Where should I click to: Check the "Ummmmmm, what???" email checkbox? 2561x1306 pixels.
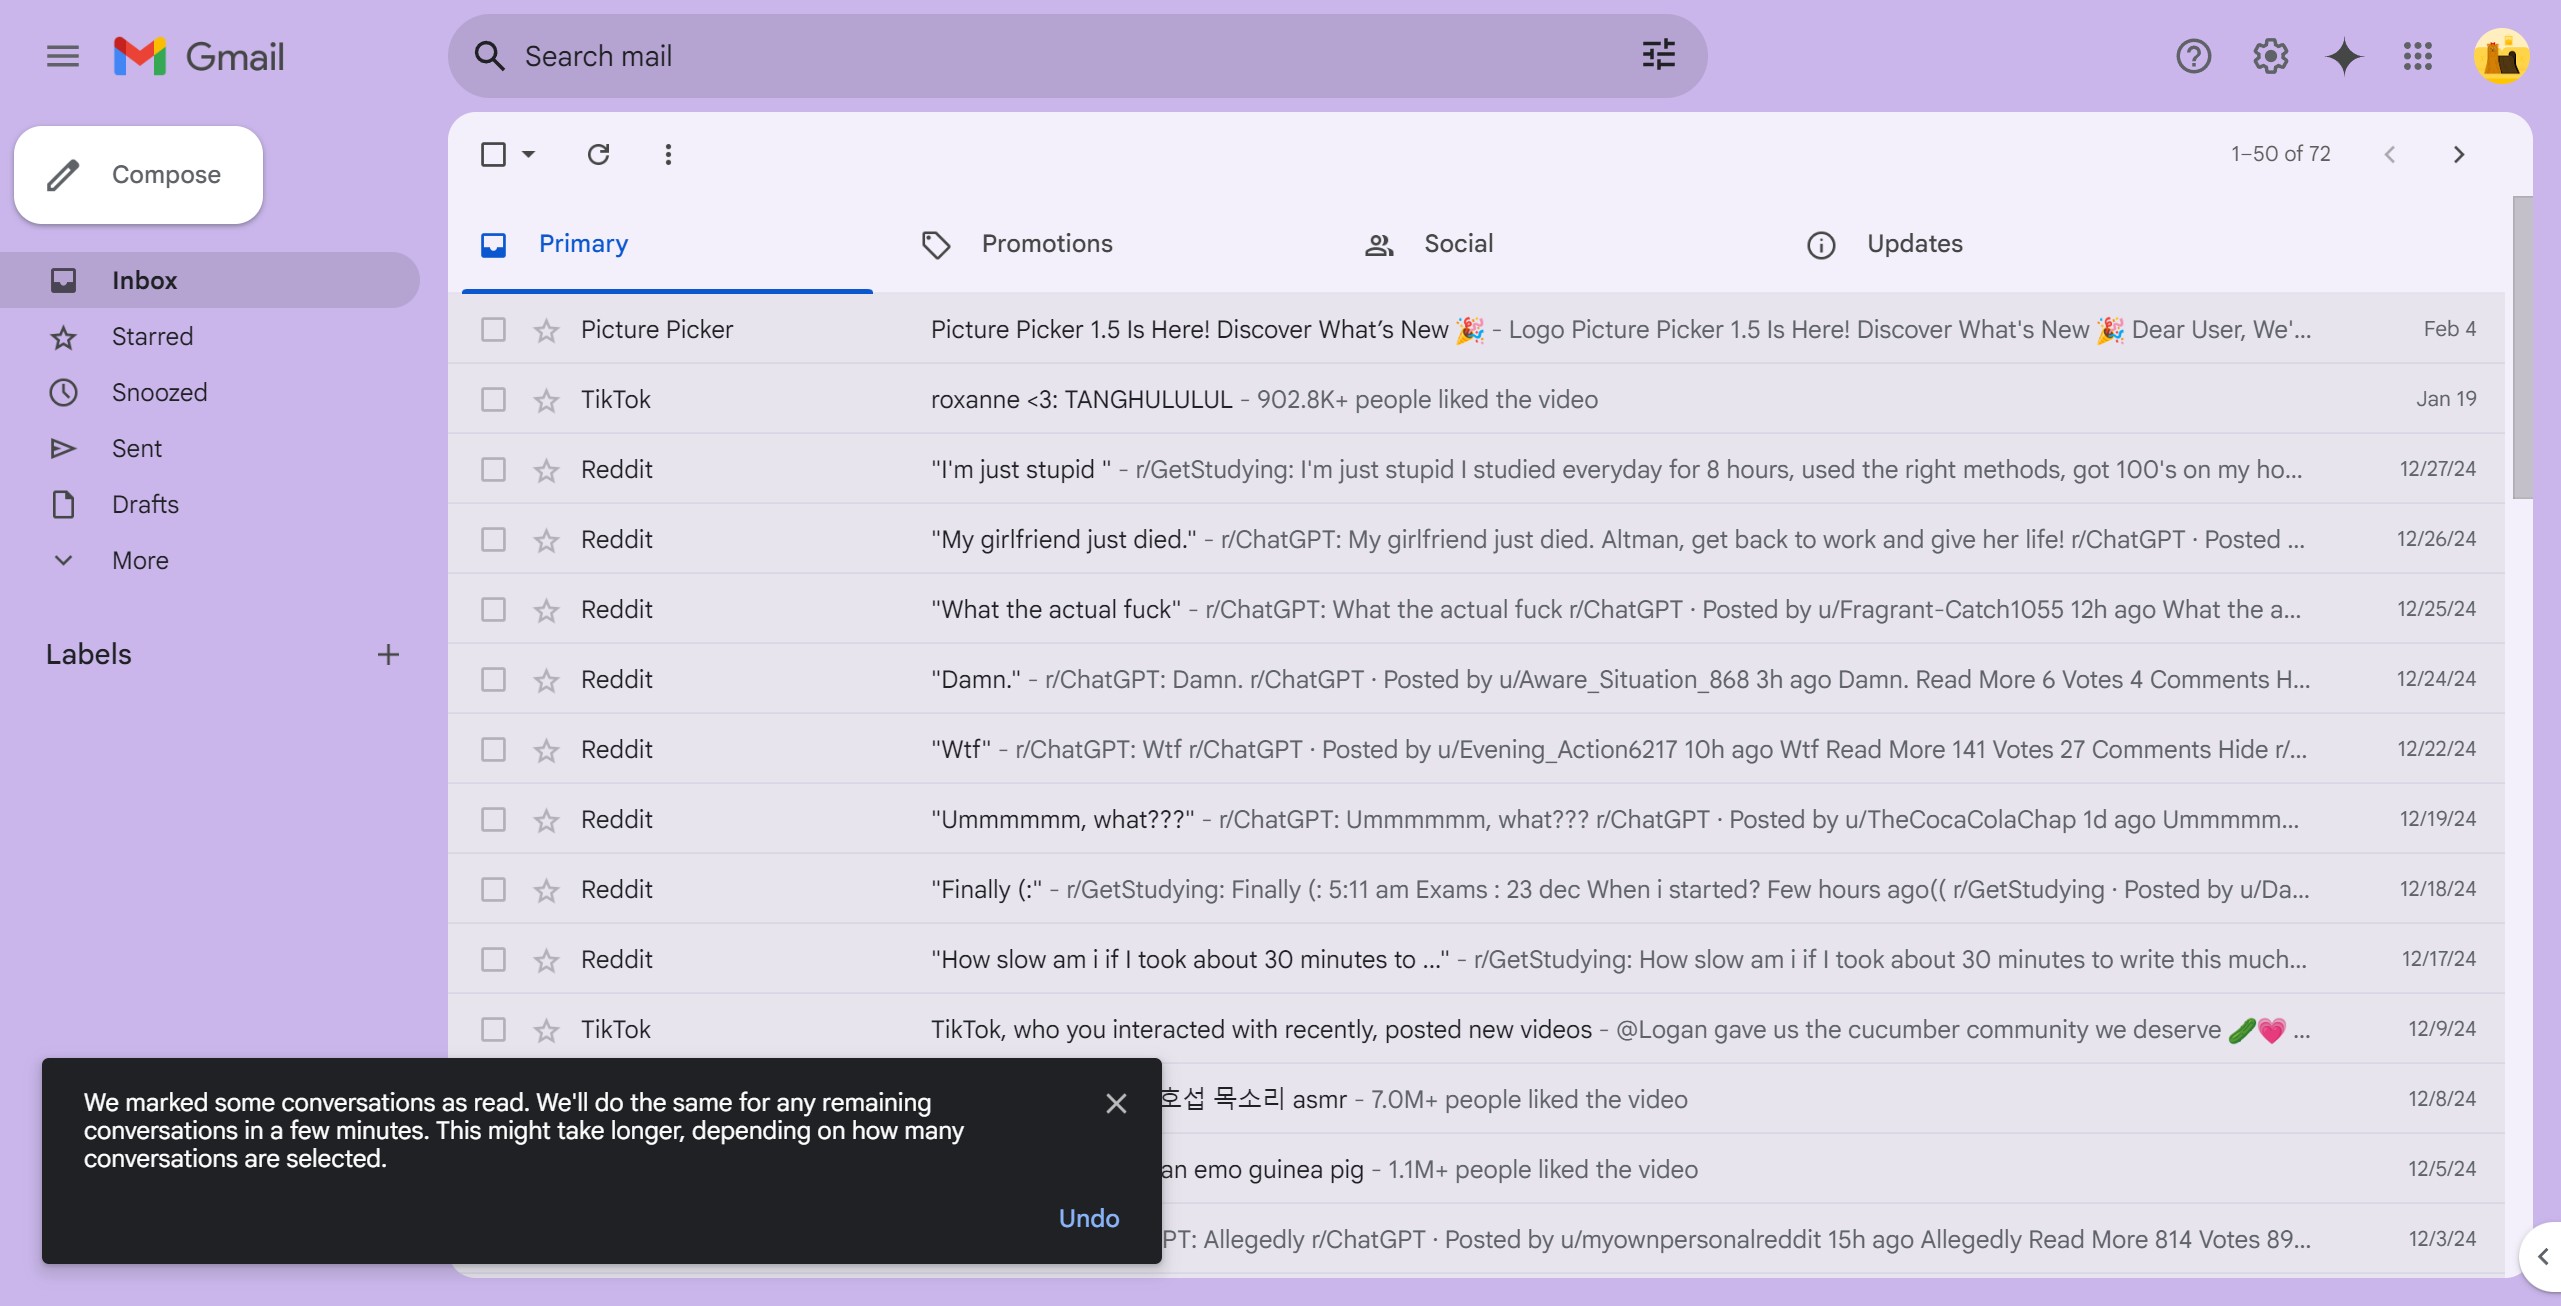[x=493, y=819]
